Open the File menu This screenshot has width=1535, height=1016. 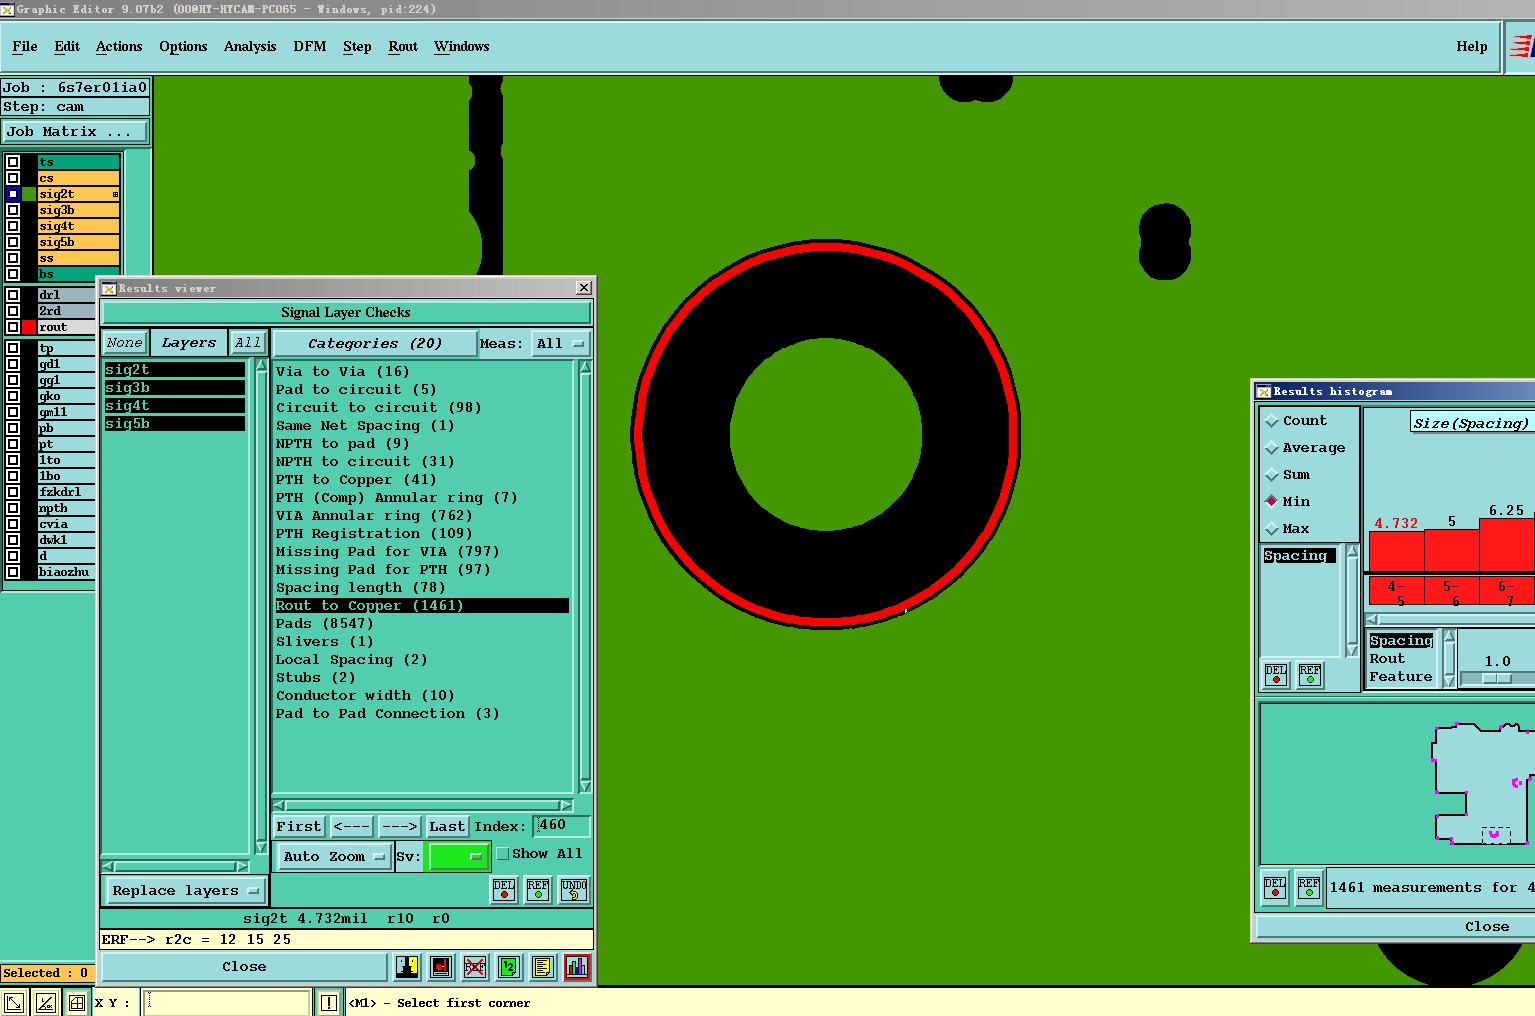(x=25, y=46)
